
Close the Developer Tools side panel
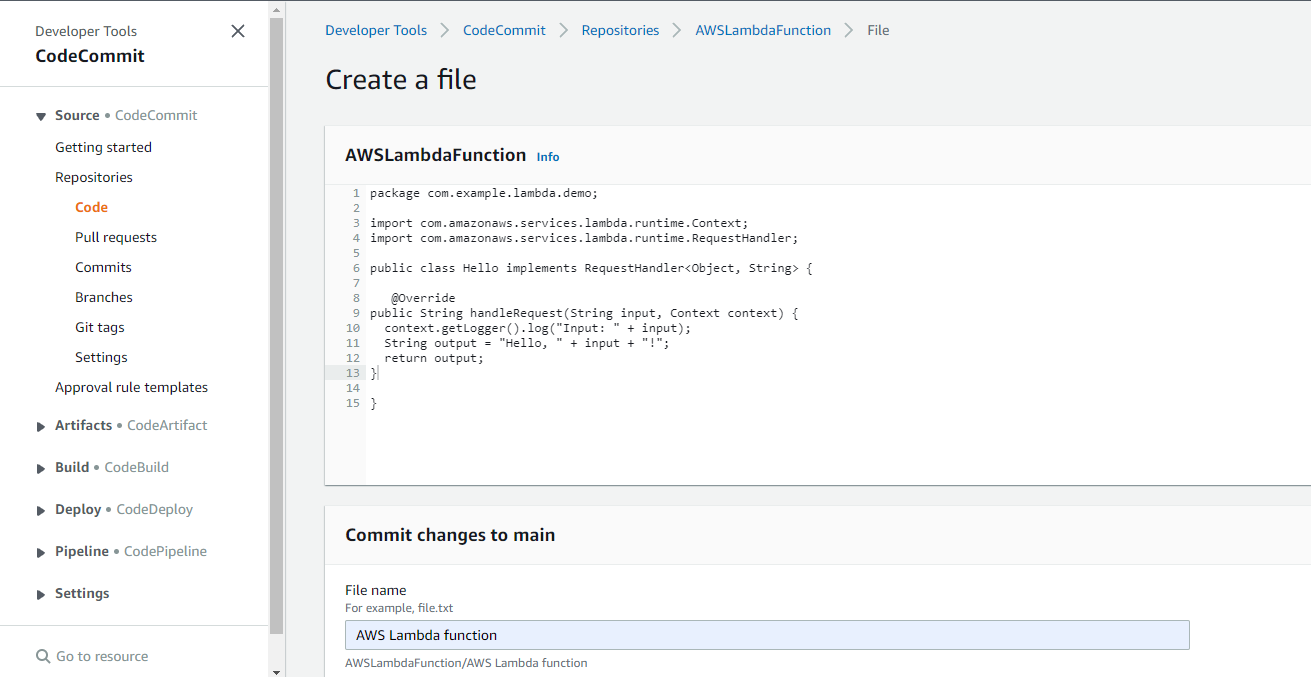(238, 31)
